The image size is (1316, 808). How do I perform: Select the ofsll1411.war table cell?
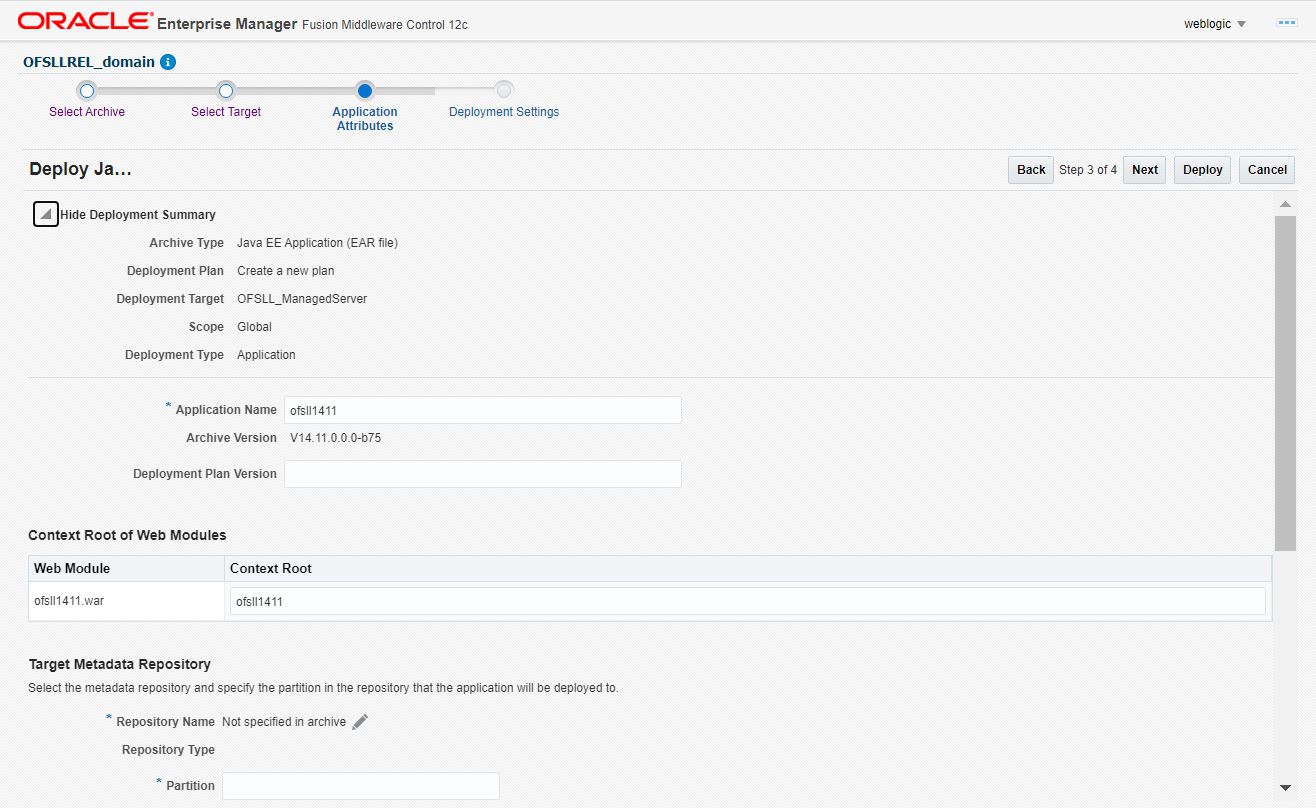coord(126,601)
